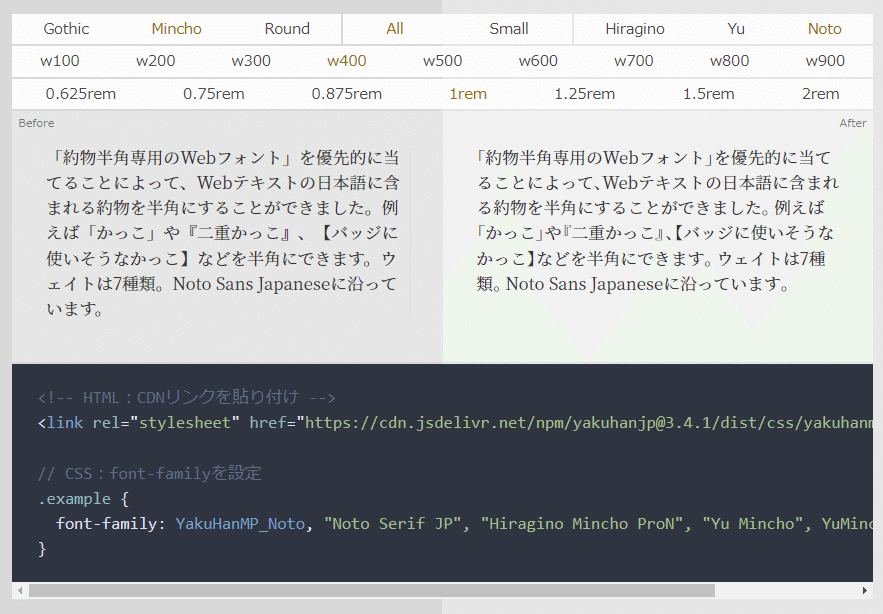Change font size to 1.5rem
Viewport: 883px width, 614px height.
pyautogui.click(x=708, y=94)
